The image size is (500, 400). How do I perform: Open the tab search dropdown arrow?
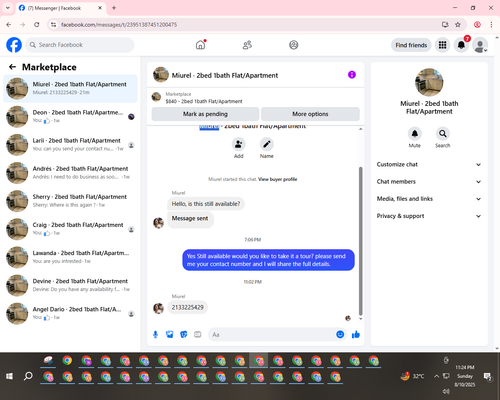point(8,8)
